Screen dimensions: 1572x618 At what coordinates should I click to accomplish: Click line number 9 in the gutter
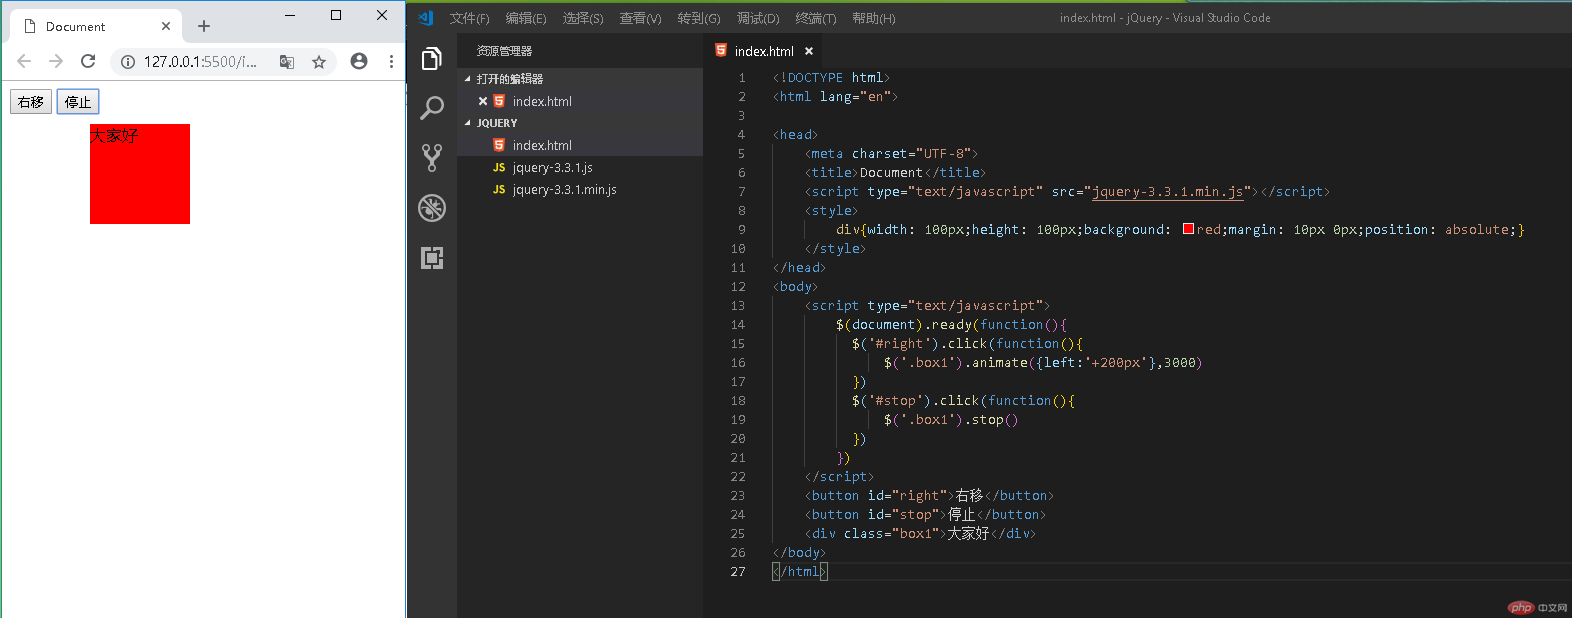coord(741,229)
